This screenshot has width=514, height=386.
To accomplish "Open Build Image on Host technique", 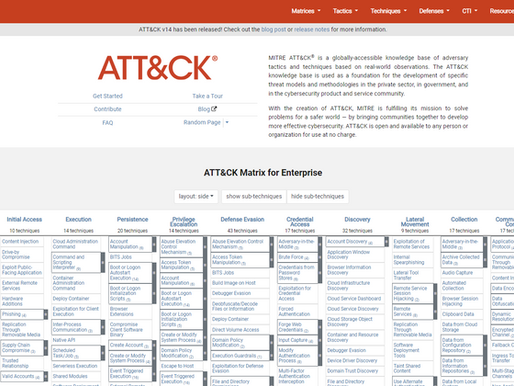I will coord(234,283).
